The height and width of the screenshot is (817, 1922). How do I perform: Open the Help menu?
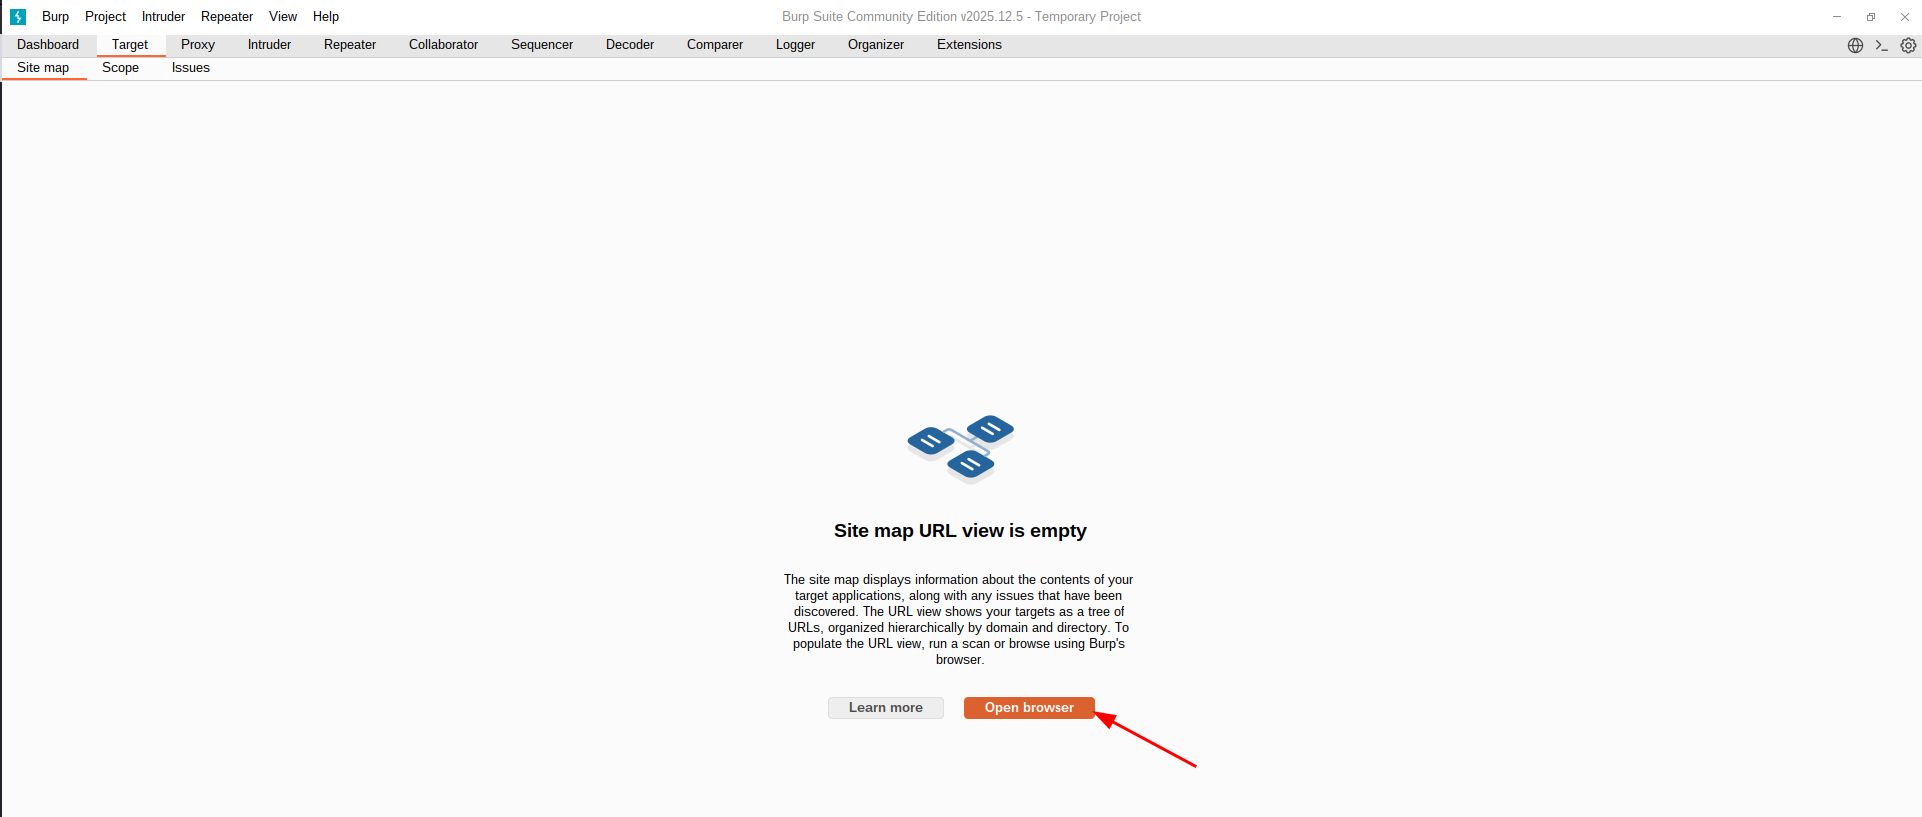click(x=326, y=17)
